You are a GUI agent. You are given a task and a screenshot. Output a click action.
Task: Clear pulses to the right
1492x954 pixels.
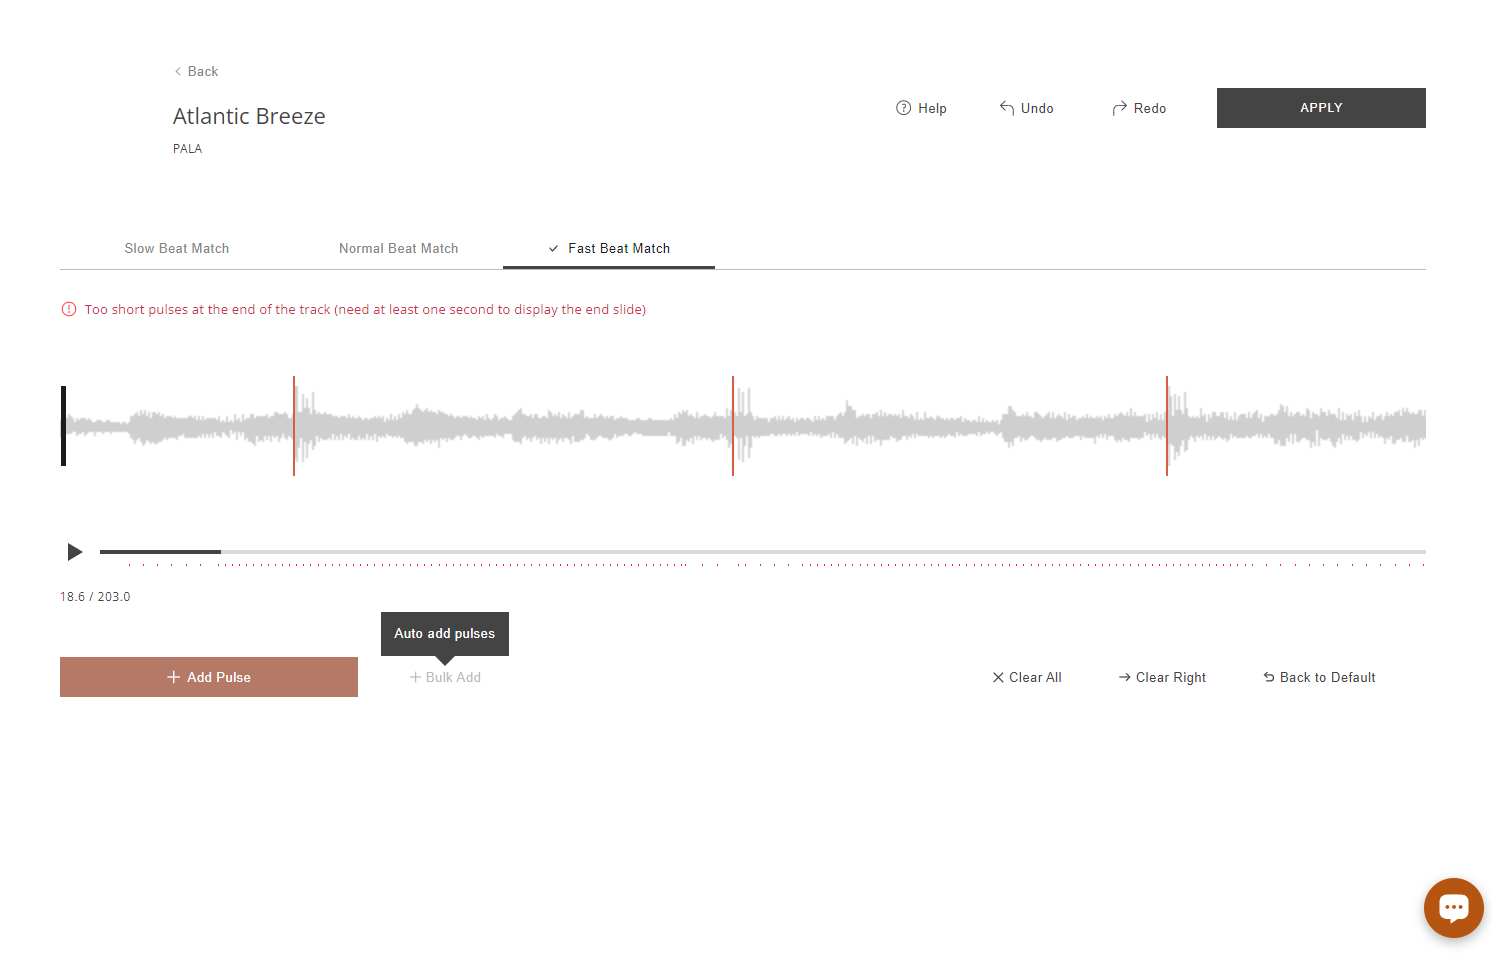pyautogui.click(x=1162, y=677)
